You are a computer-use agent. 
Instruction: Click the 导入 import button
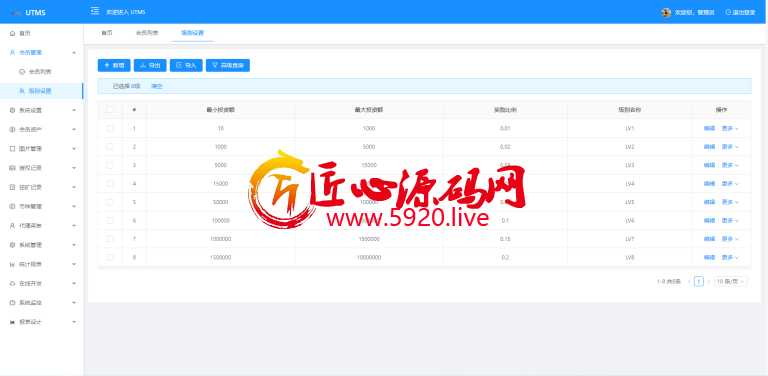(x=186, y=66)
